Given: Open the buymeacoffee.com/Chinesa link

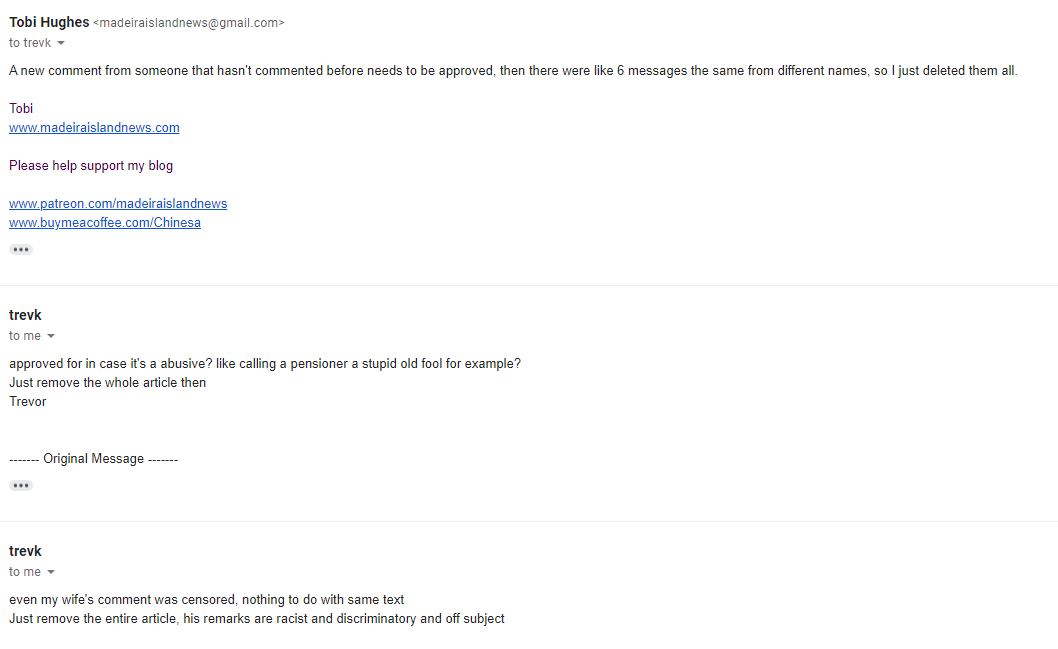Looking at the screenshot, I should pyautogui.click(x=105, y=222).
